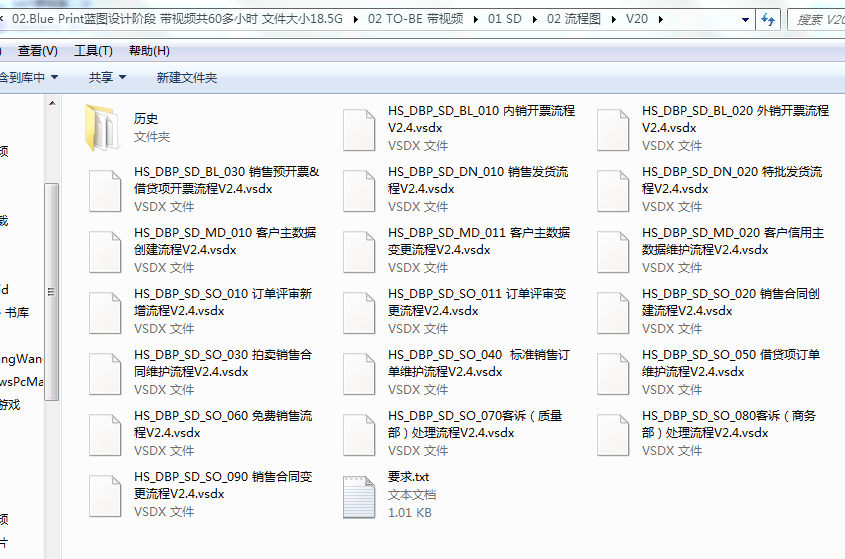The image size is (845, 559).
Task: Open the address bar history dropdown arrow
Action: tap(744, 19)
